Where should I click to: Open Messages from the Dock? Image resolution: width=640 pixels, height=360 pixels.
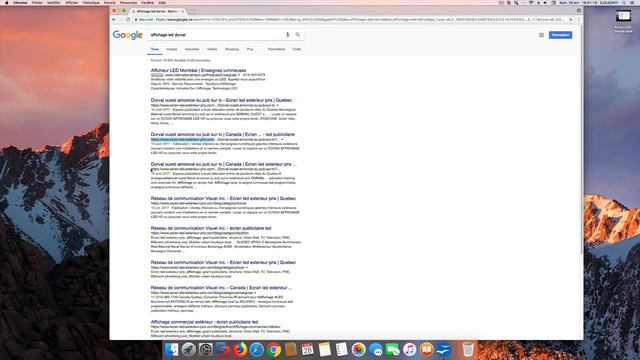(376, 349)
